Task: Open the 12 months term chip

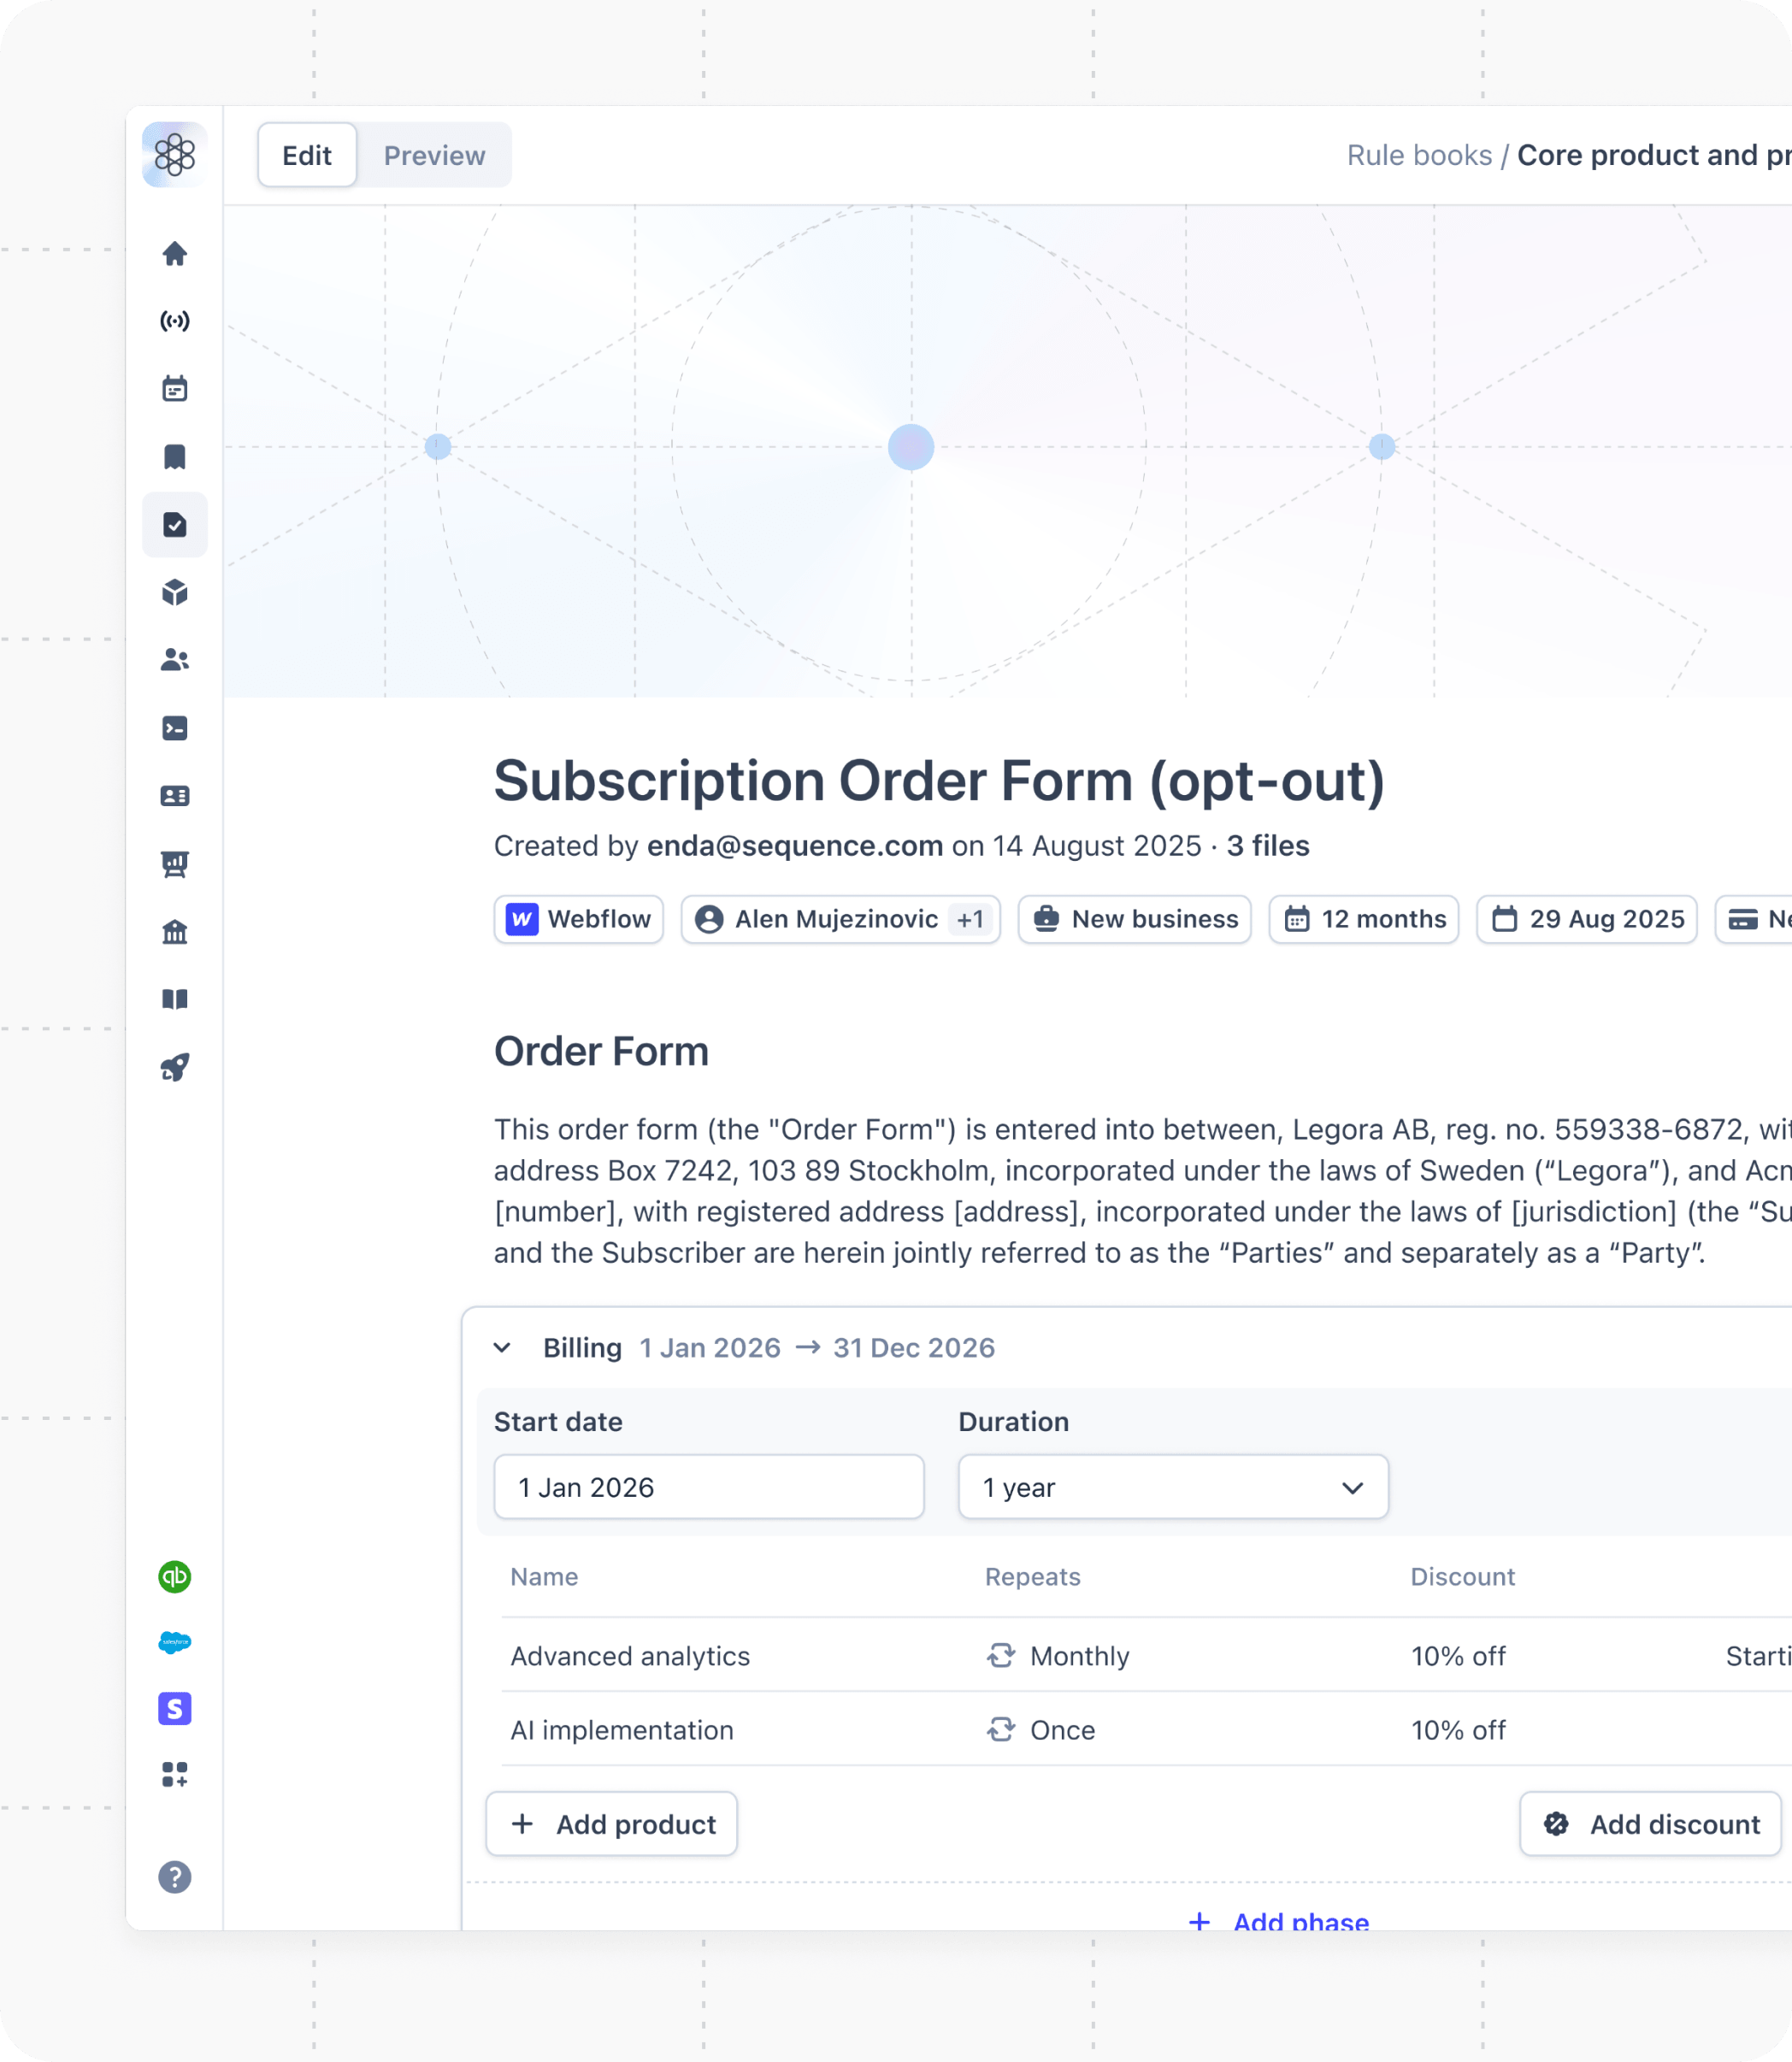Action: [1364, 919]
